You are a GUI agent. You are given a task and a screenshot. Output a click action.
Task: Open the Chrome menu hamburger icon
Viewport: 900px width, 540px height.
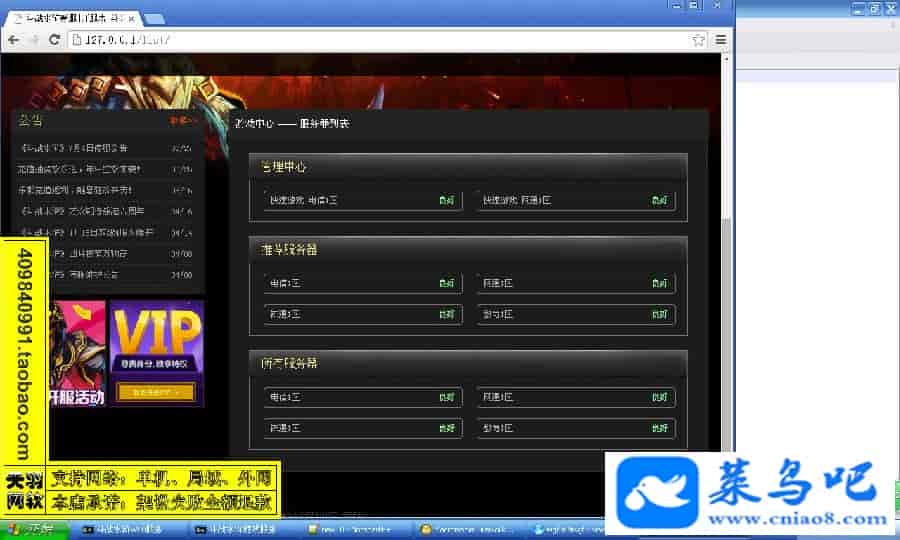coord(720,40)
